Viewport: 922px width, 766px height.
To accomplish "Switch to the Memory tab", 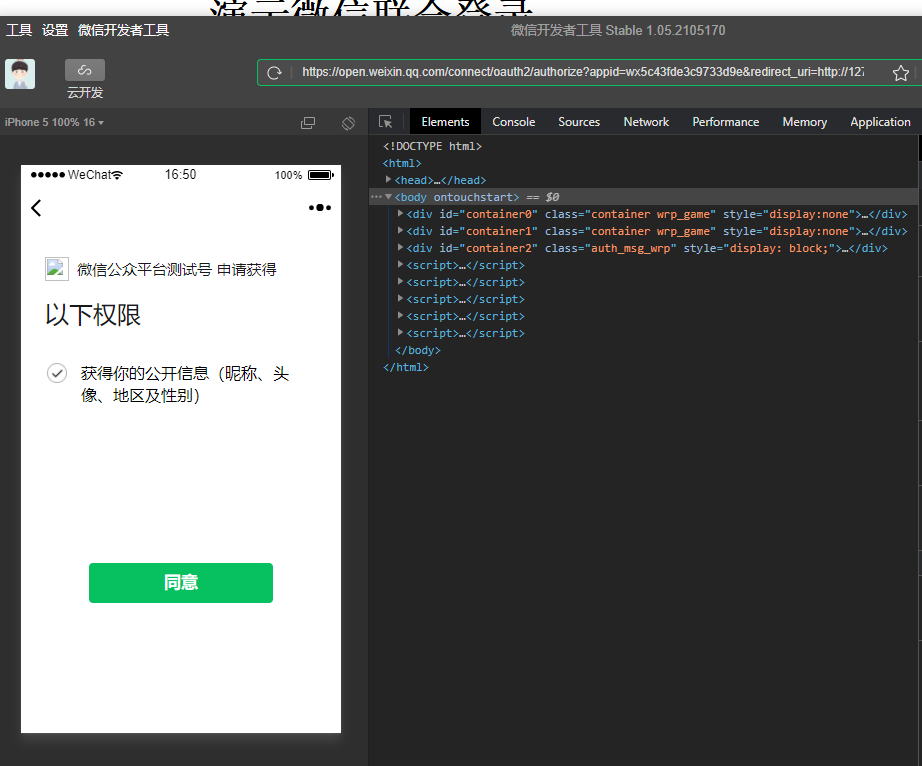I will 804,122.
